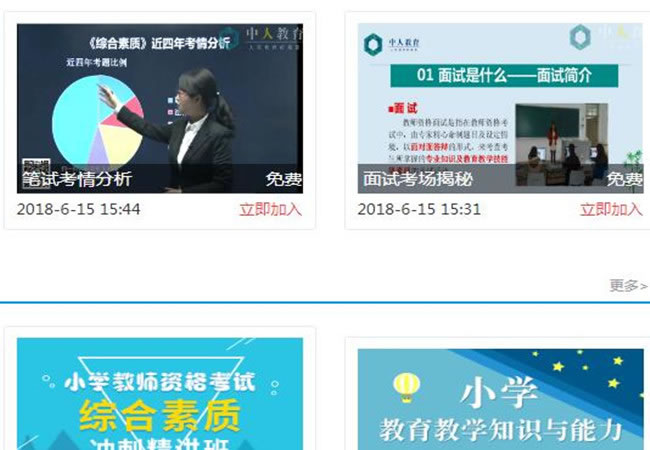The height and width of the screenshot is (450, 650).
Task: Open the 笔试考情分析 video thumbnail
Action: coord(160,109)
